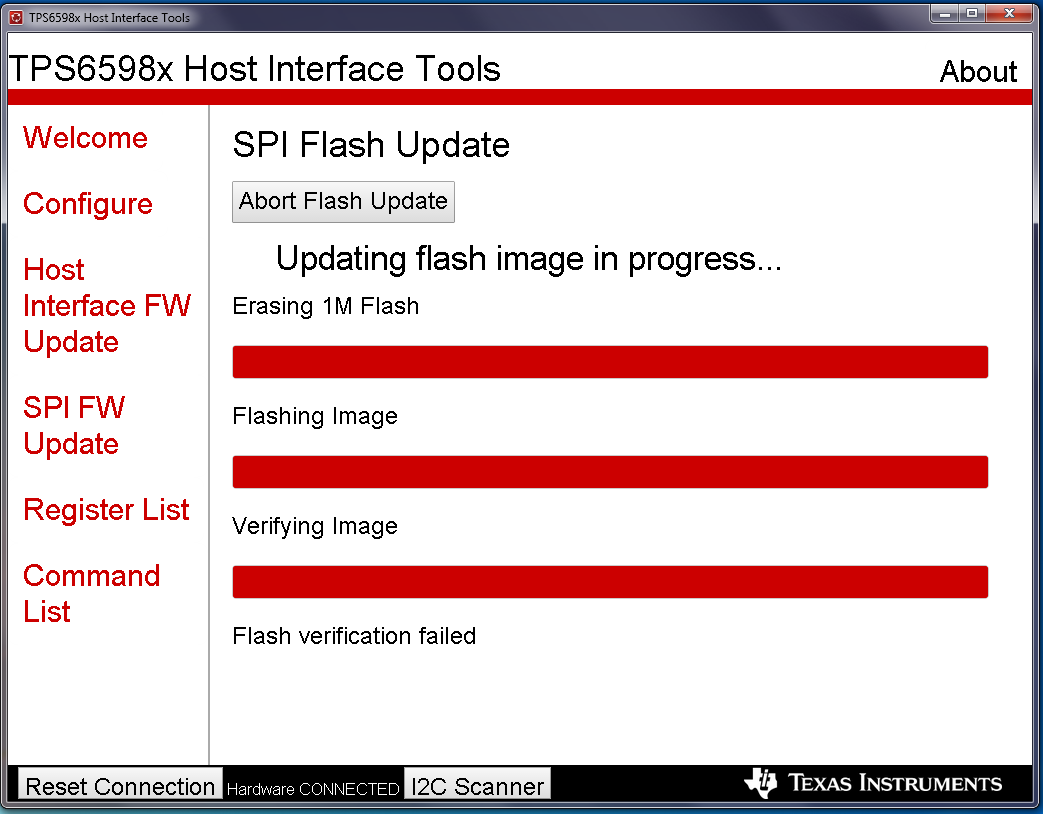Click the Texas Instruments logo
1043x814 pixels.
tap(872, 783)
